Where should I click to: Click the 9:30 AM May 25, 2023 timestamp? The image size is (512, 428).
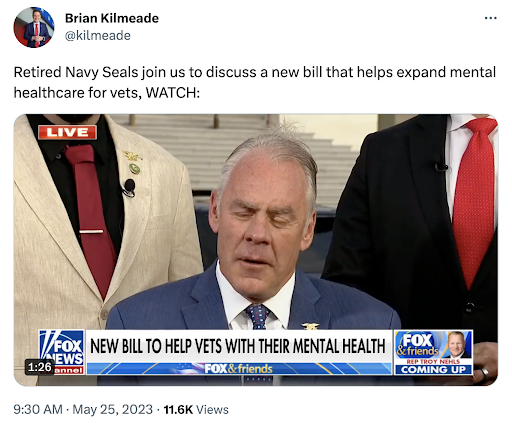click(x=83, y=409)
